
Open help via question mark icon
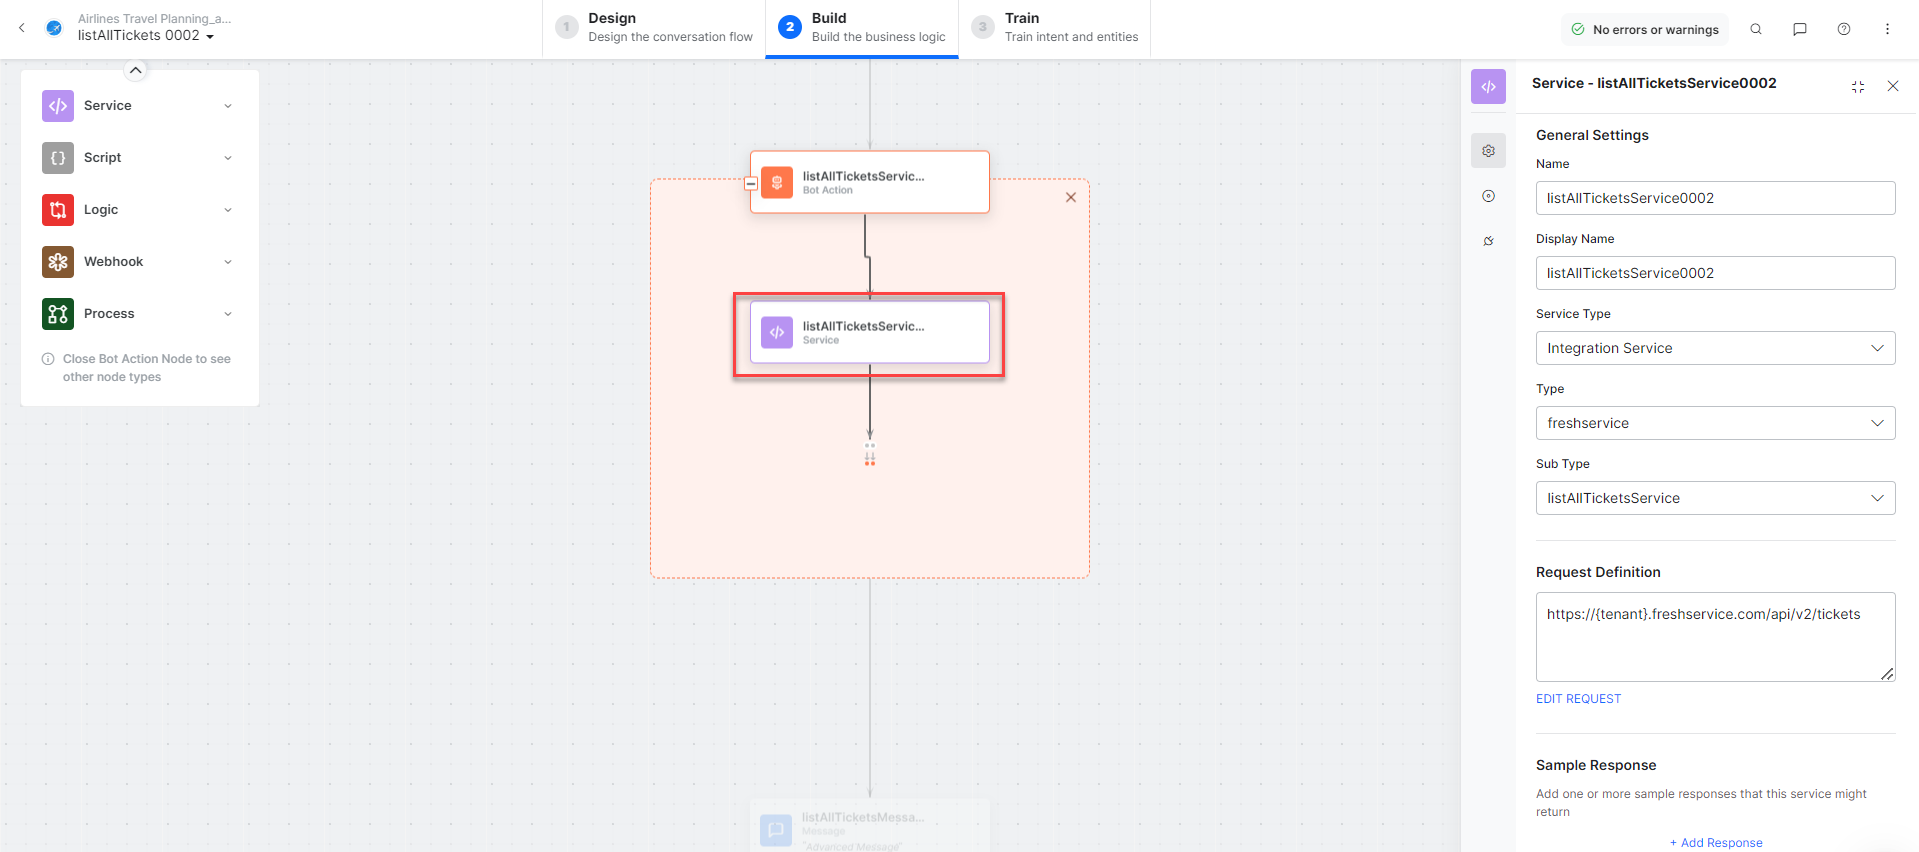1843,29
